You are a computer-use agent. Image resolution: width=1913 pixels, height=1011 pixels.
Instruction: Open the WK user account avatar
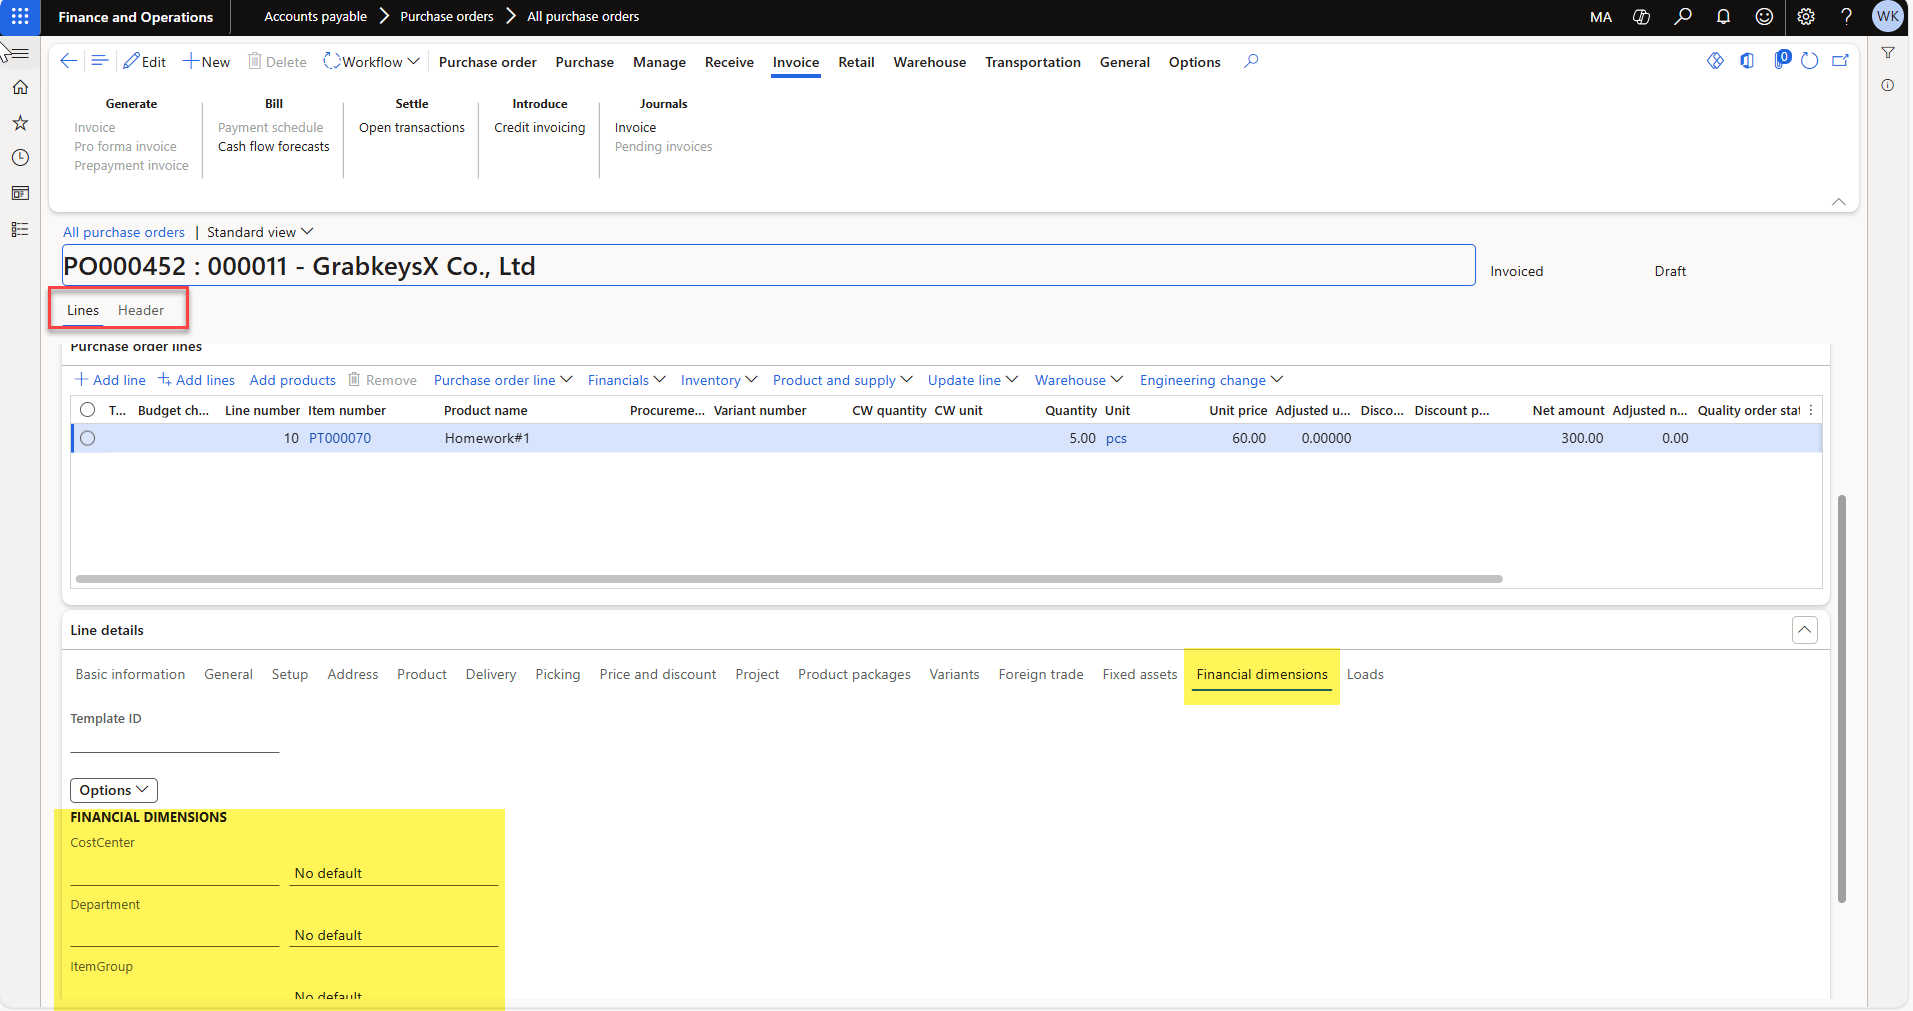pyautogui.click(x=1888, y=17)
